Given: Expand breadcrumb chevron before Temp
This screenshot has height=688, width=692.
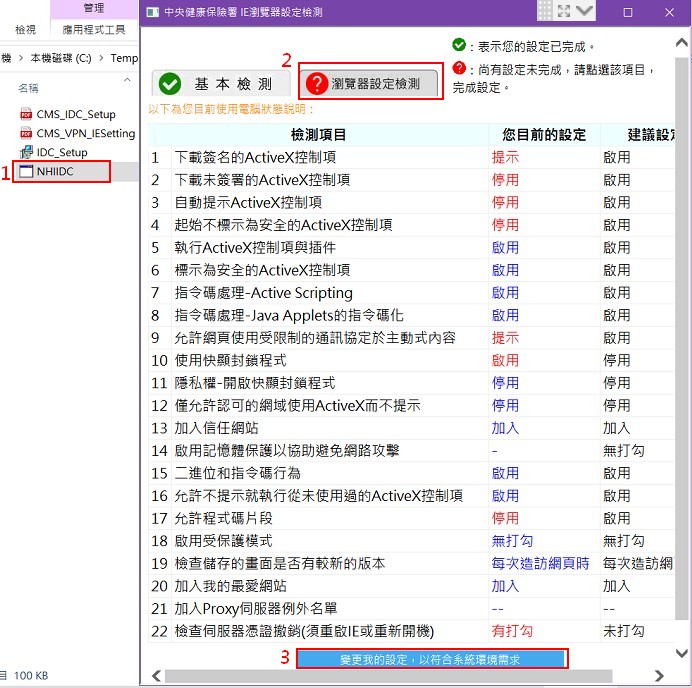Looking at the screenshot, I should click(x=102, y=58).
